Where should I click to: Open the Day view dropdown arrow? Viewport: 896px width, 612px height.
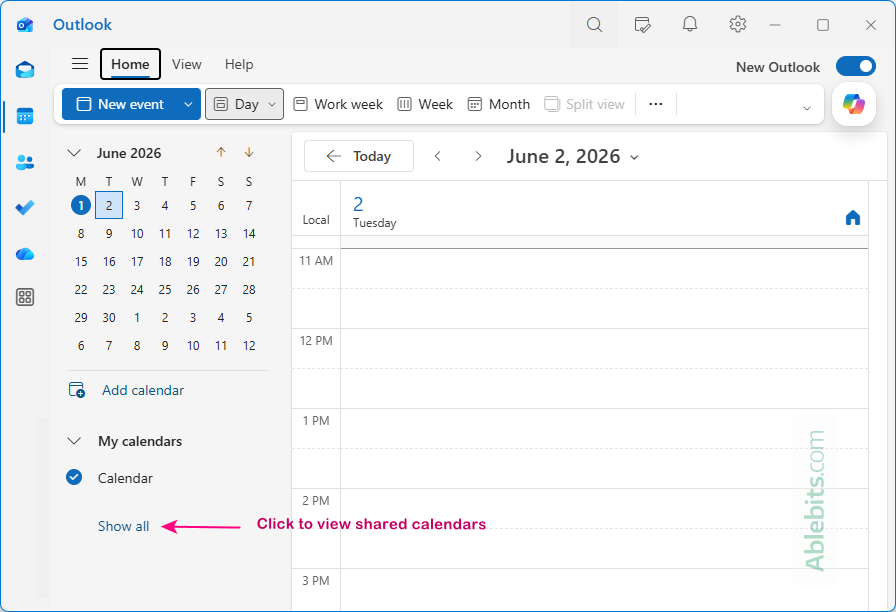point(272,104)
